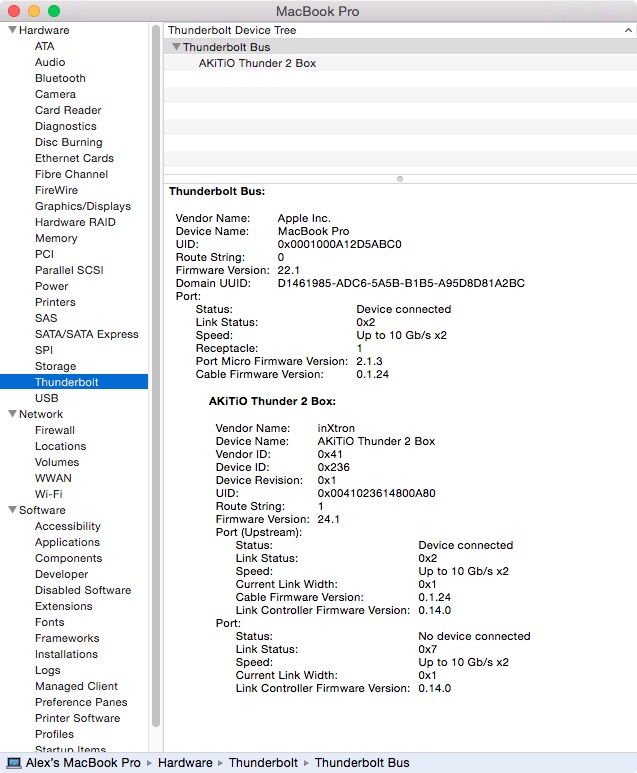Select PCI in the sidebar
Image resolution: width=637 pixels, height=773 pixels.
pyautogui.click(x=44, y=254)
